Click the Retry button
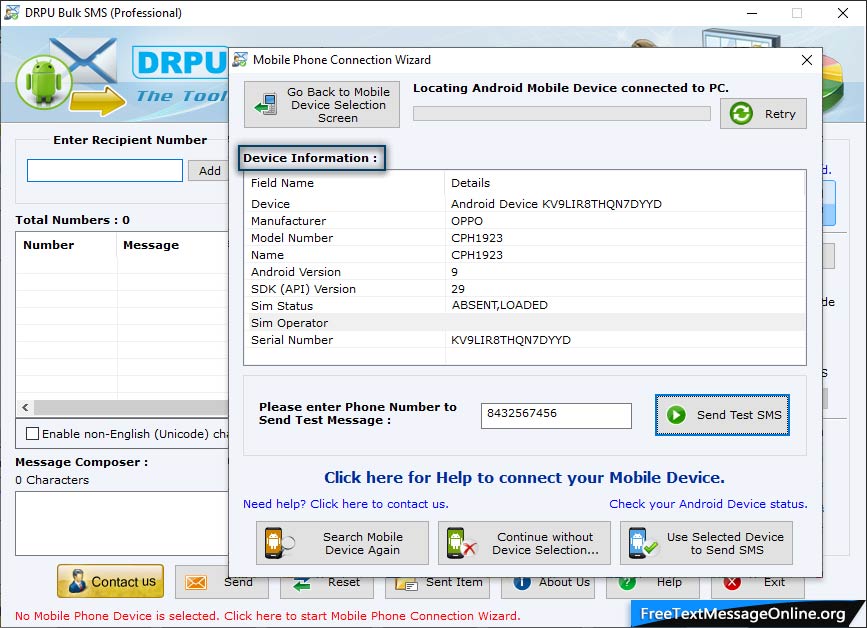 coord(763,114)
